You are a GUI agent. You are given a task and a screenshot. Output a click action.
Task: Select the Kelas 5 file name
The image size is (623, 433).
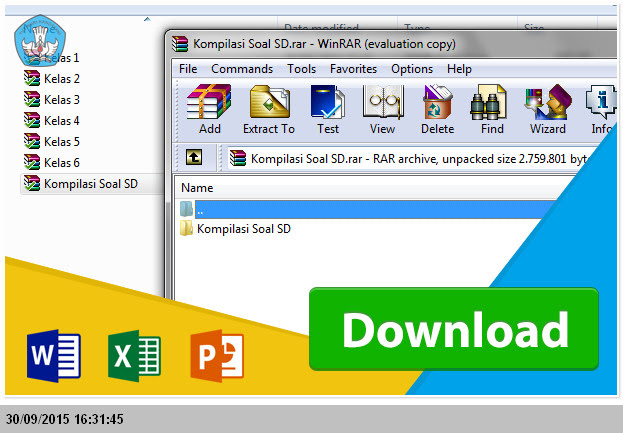(x=62, y=142)
